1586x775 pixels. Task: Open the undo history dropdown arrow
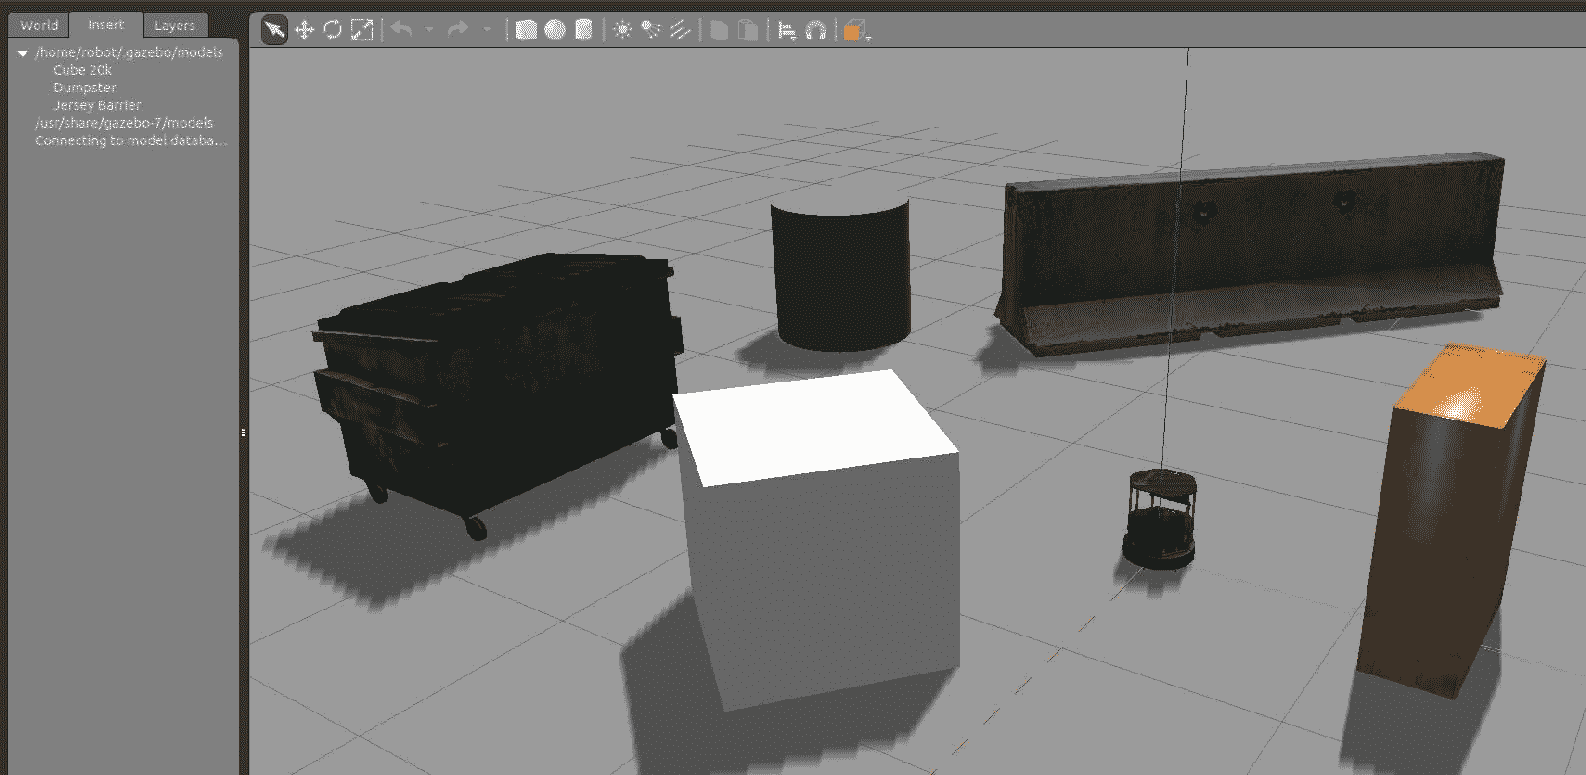point(429,30)
